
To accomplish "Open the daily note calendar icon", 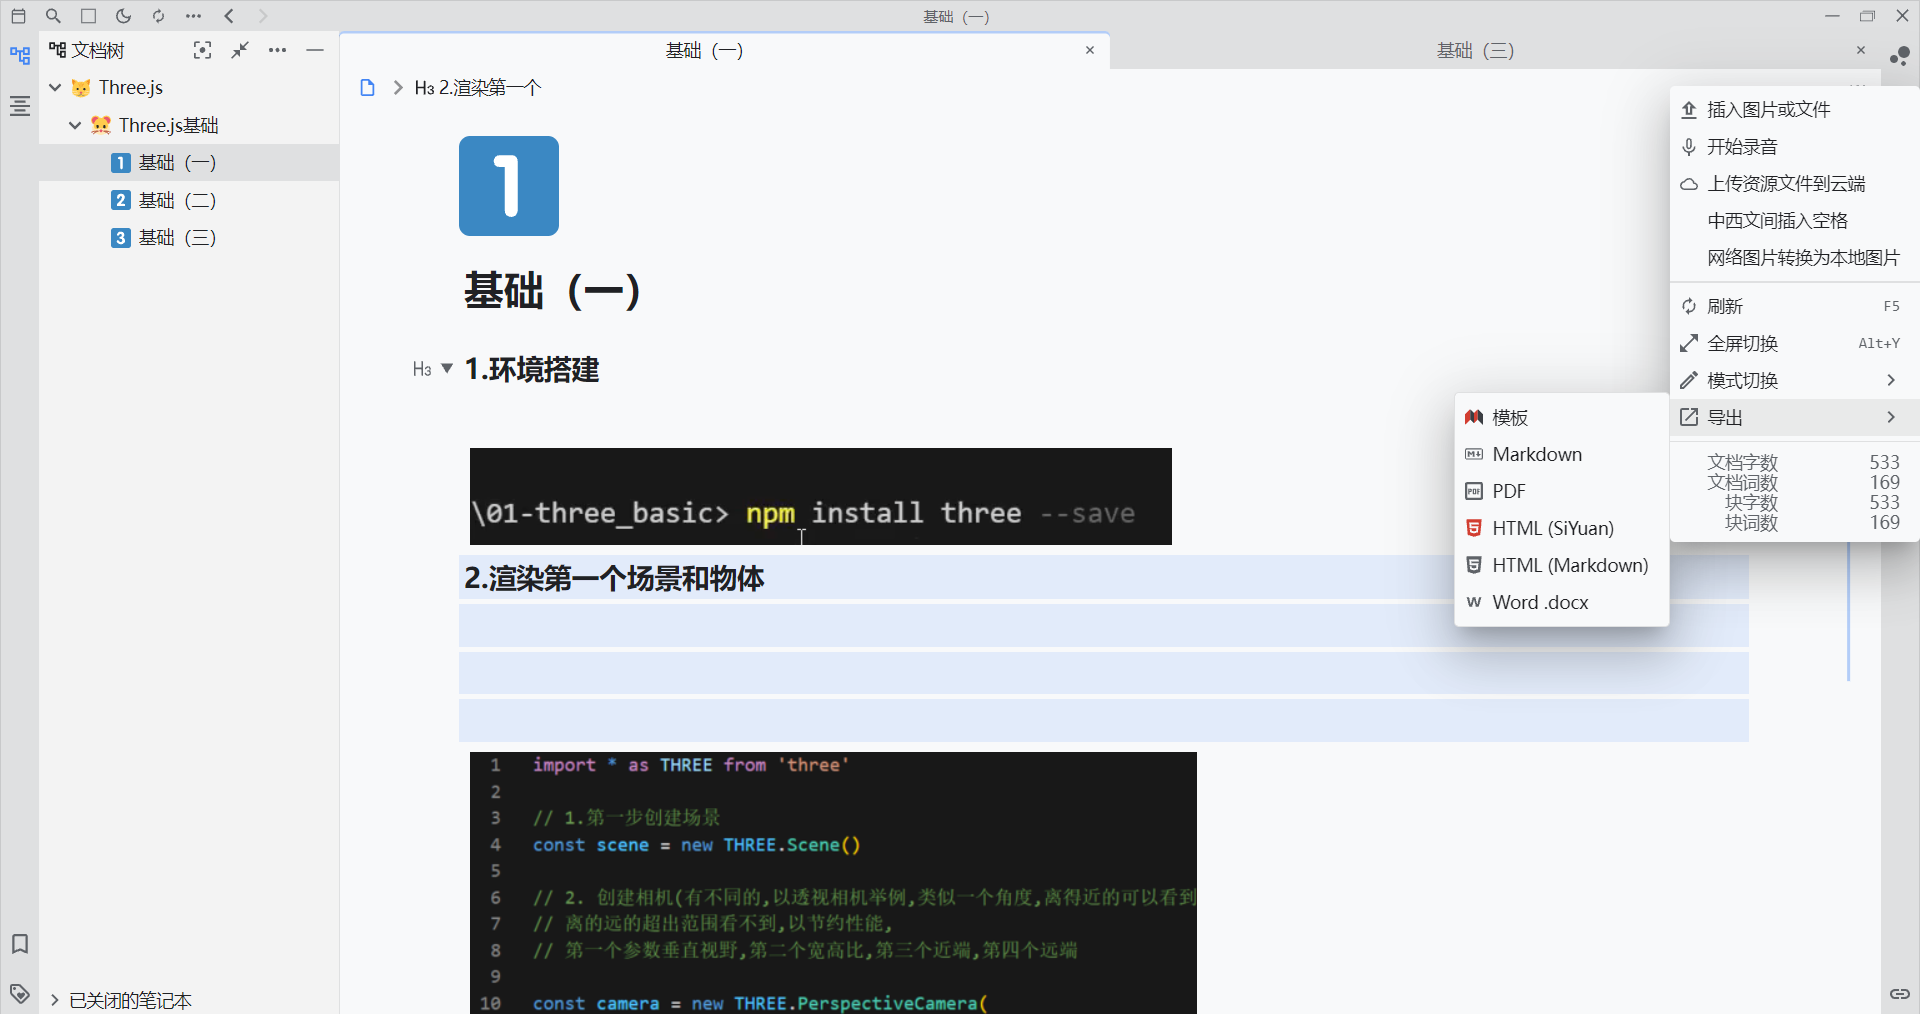I will (x=18, y=16).
